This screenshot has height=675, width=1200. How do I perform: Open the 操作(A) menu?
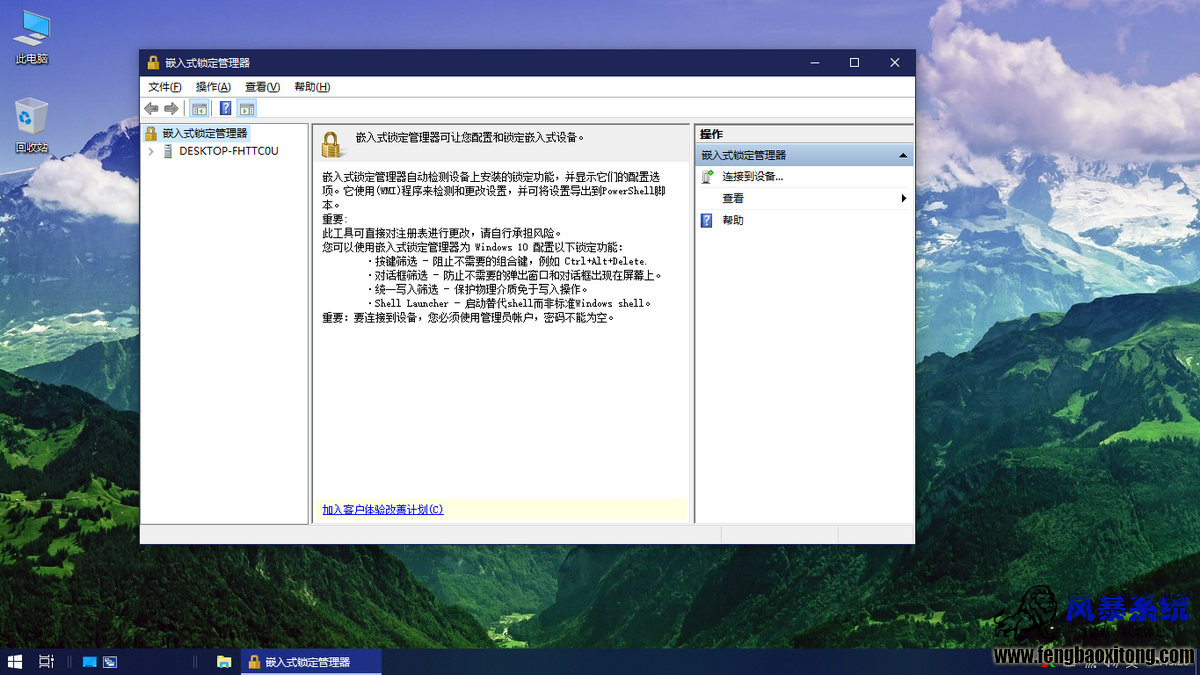(x=213, y=87)
